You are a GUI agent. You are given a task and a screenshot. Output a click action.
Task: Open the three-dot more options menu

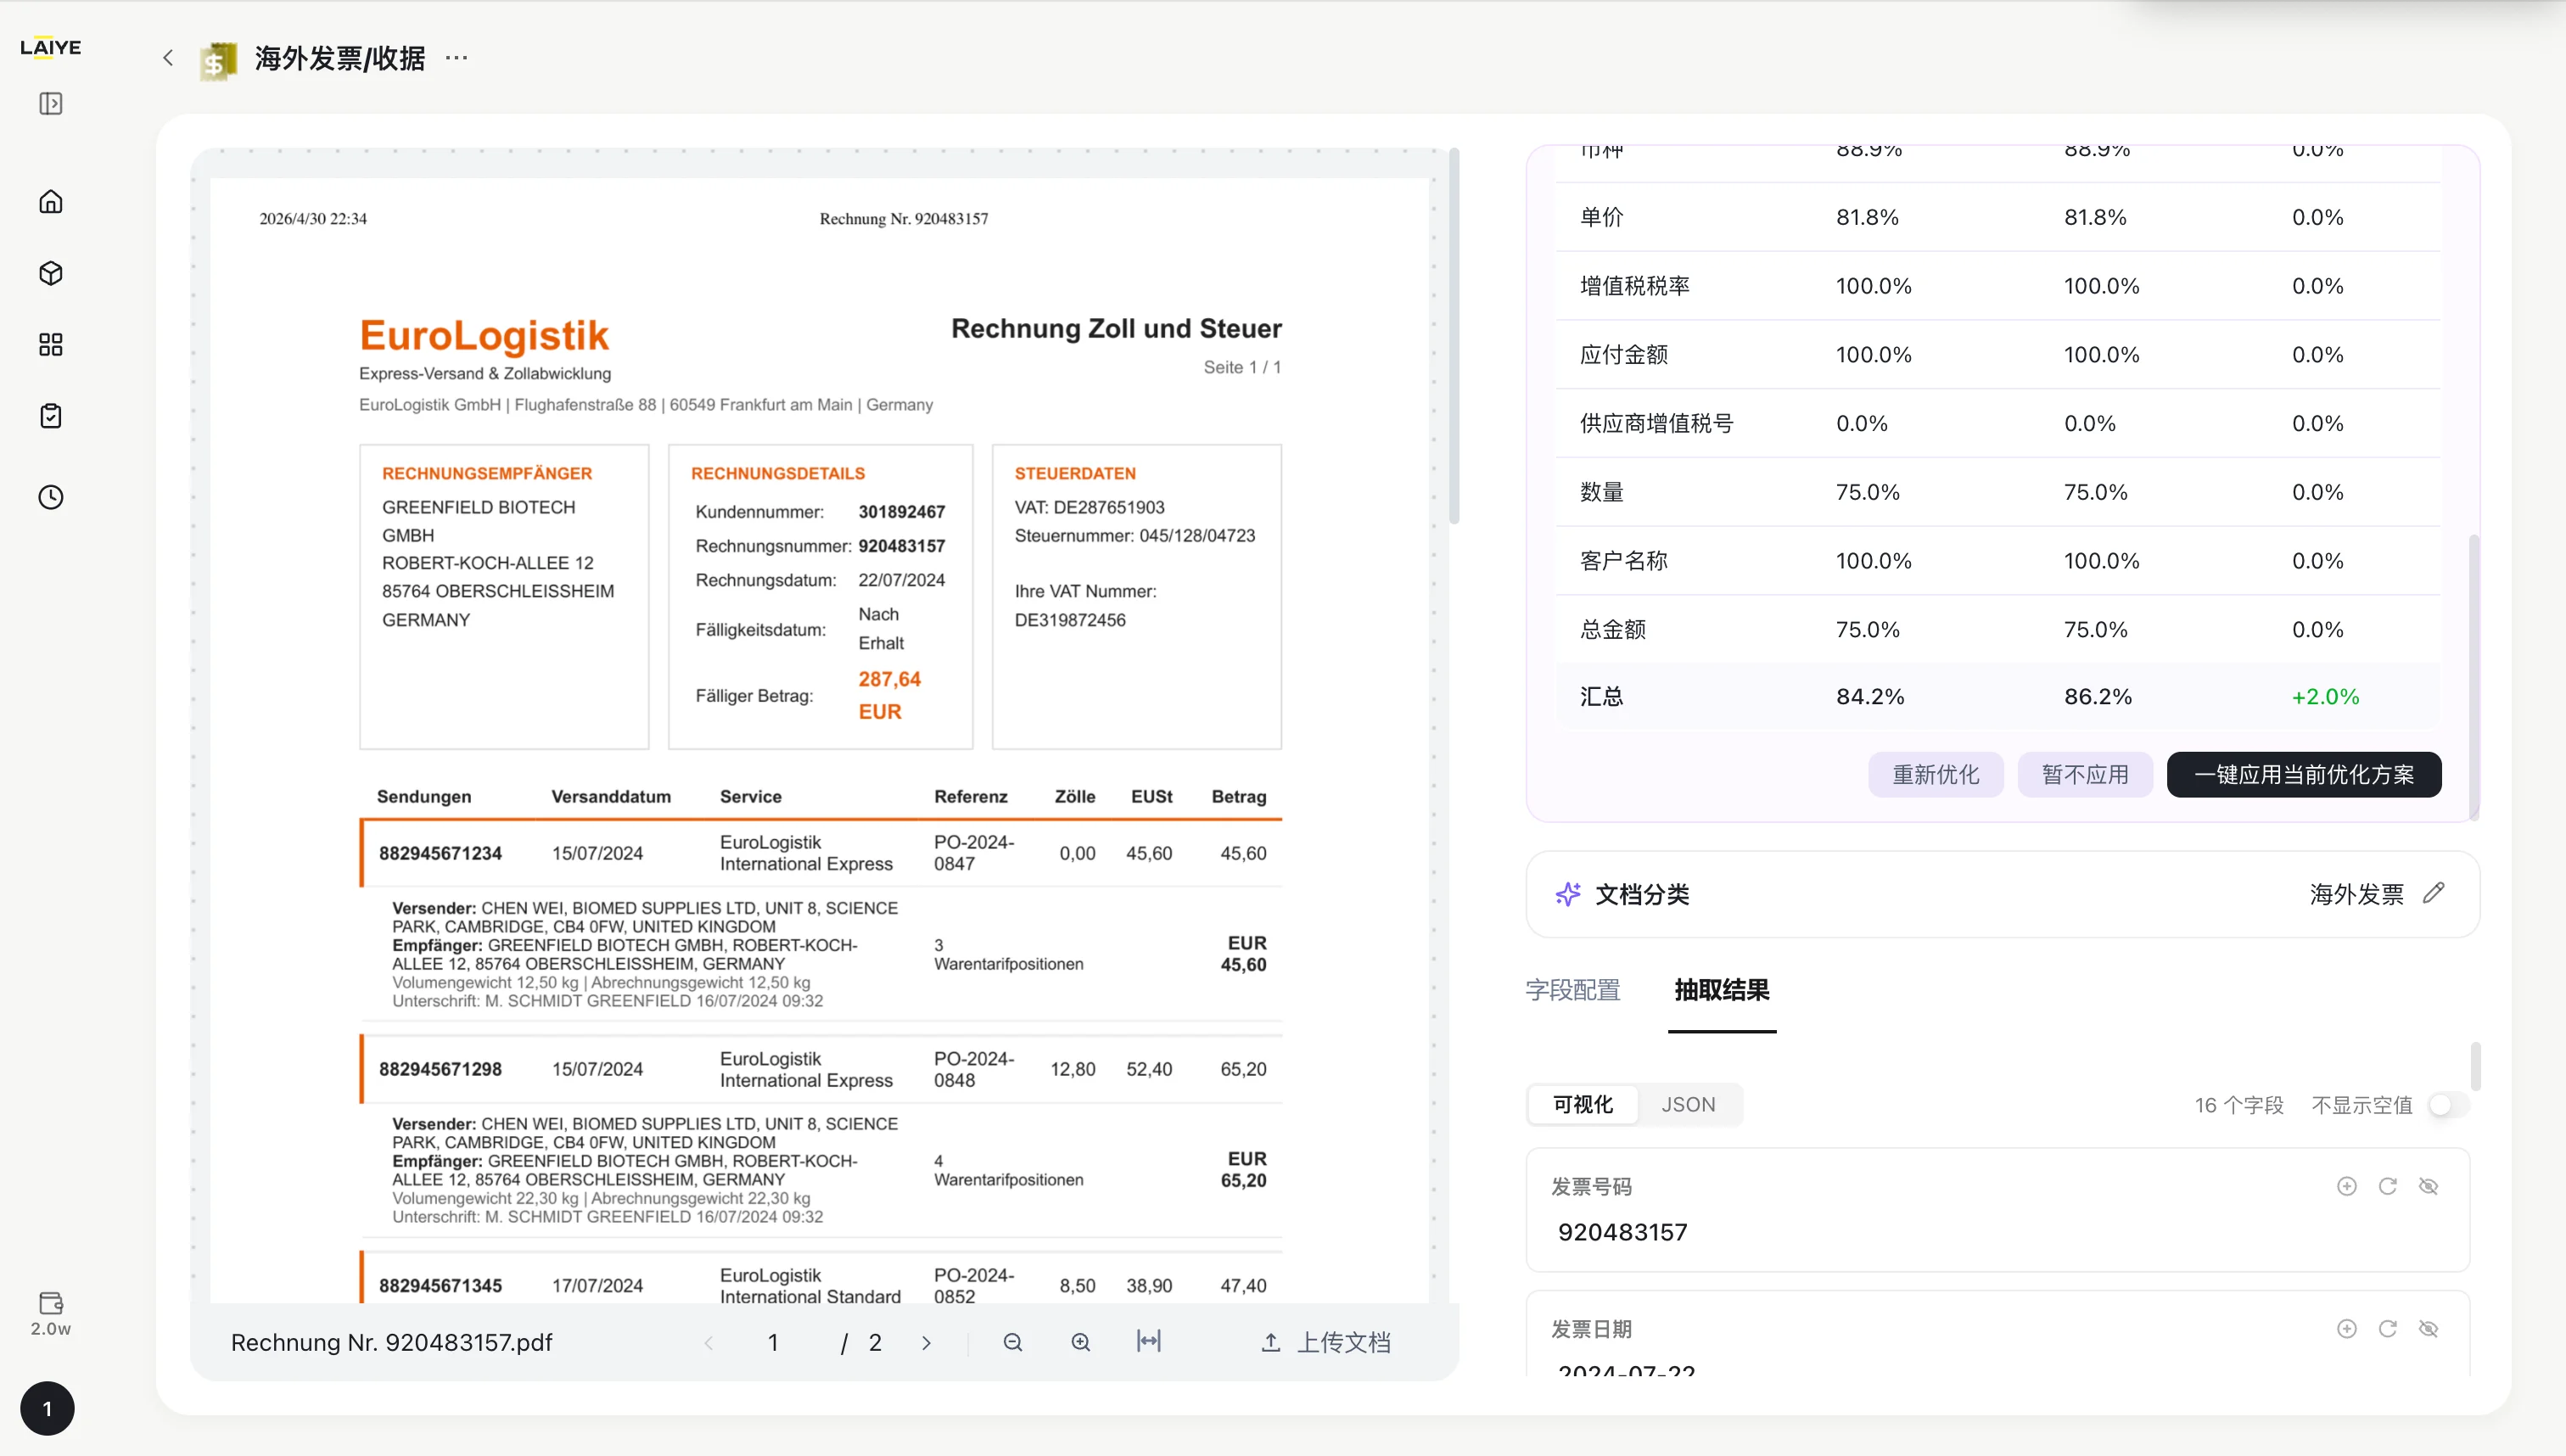456,58
